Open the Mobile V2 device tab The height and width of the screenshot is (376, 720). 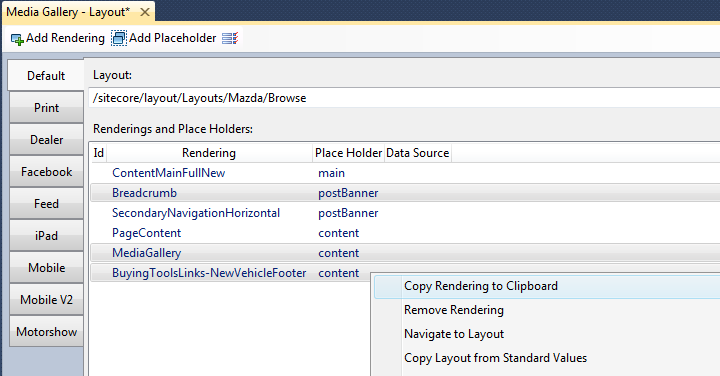46,300
